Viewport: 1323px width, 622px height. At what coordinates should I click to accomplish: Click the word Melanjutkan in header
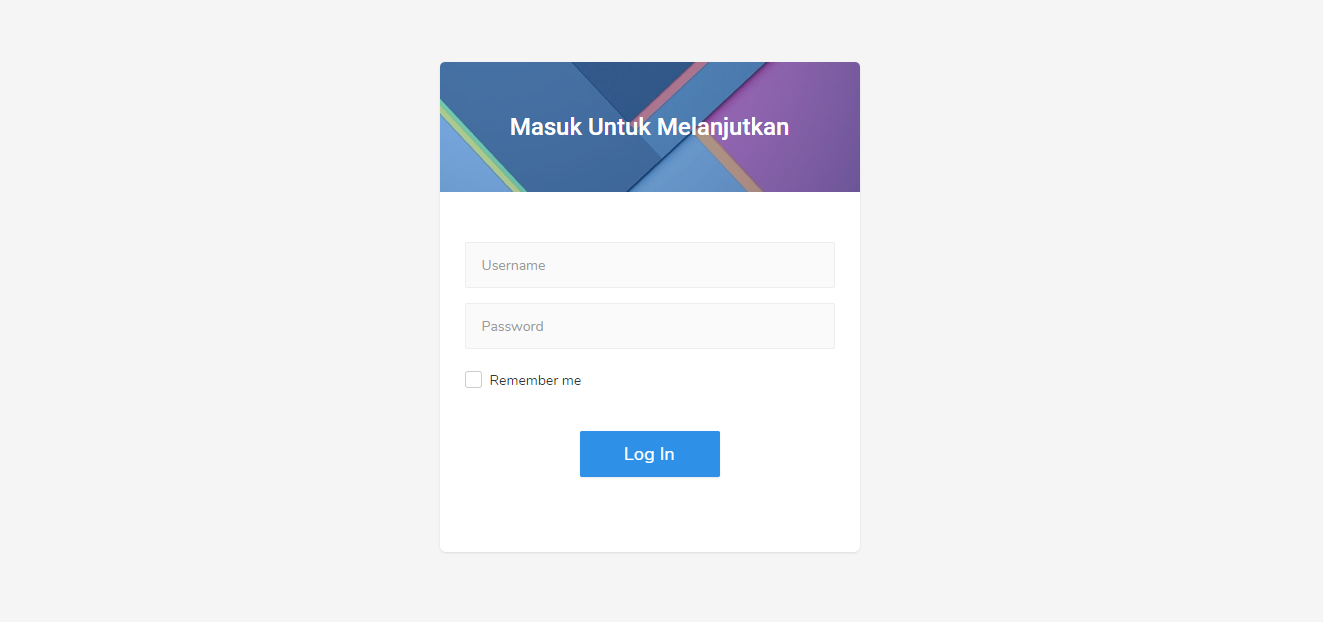click(723, 127)
